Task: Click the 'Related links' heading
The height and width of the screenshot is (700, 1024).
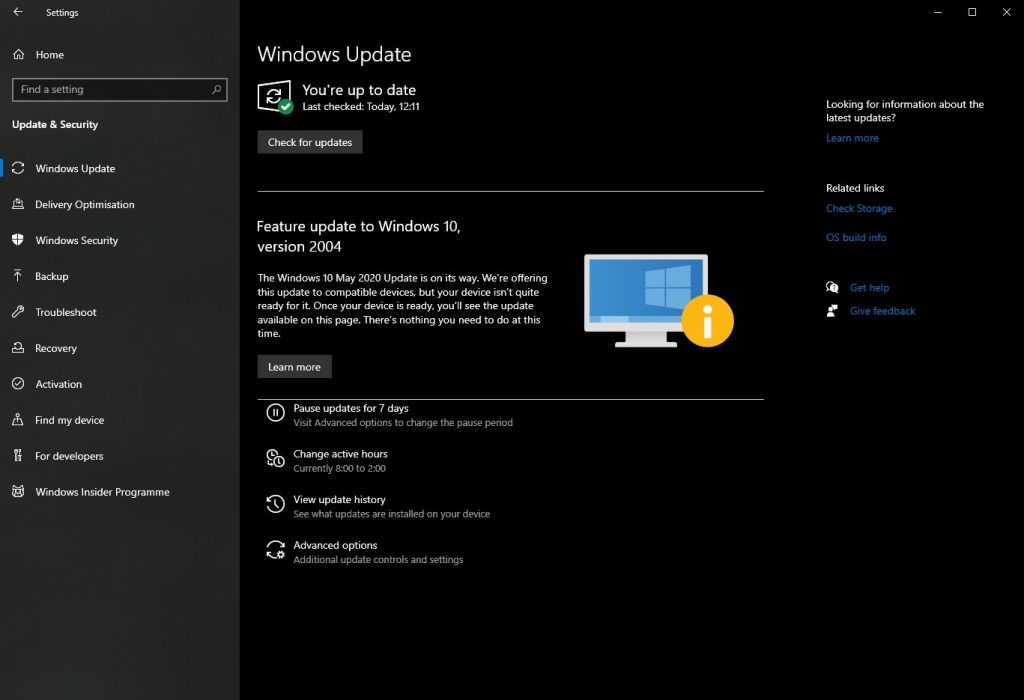Action: pyautogui.click(x=855, y=188)
